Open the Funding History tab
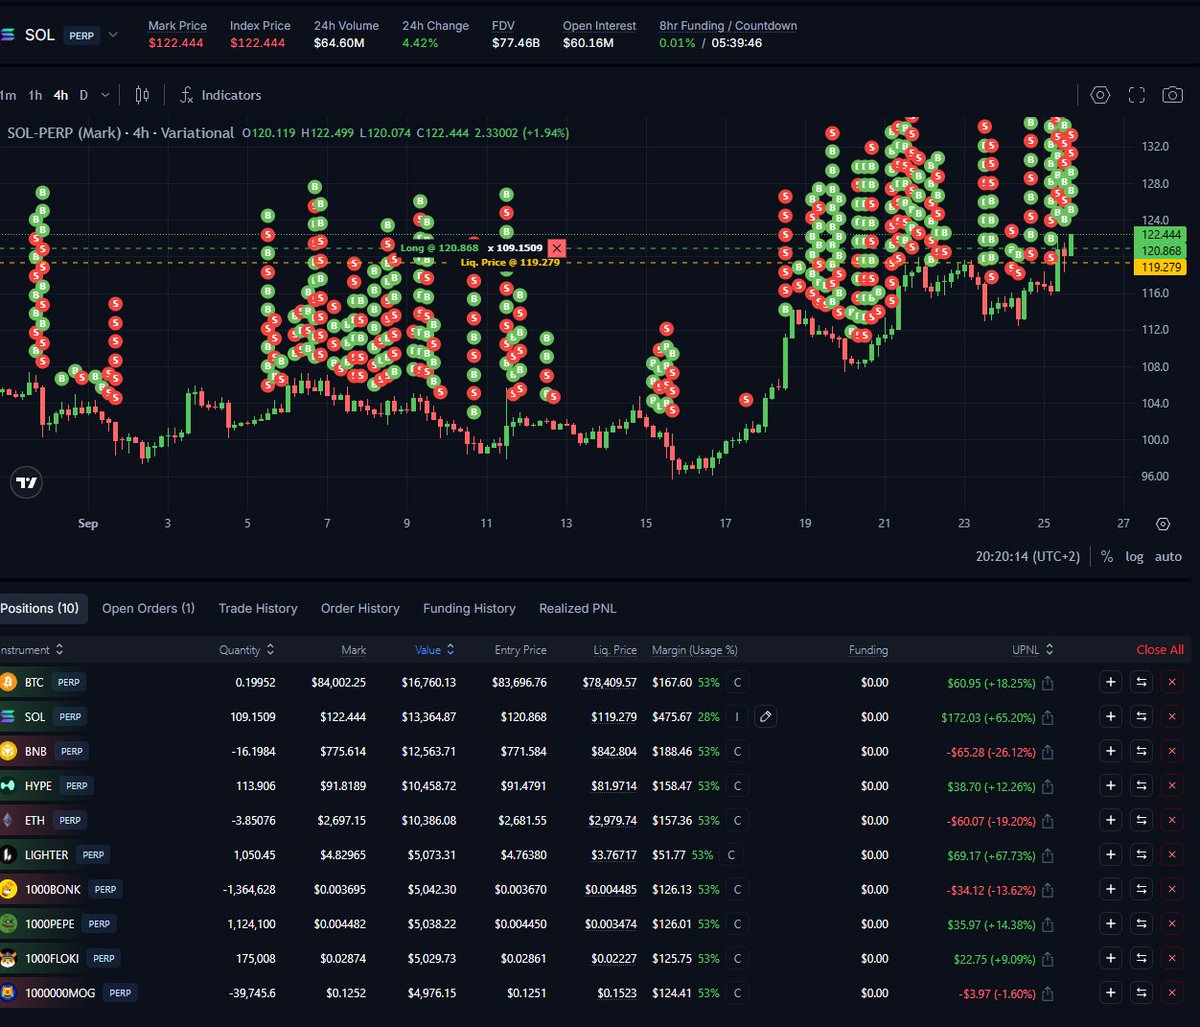 (469, 608)
